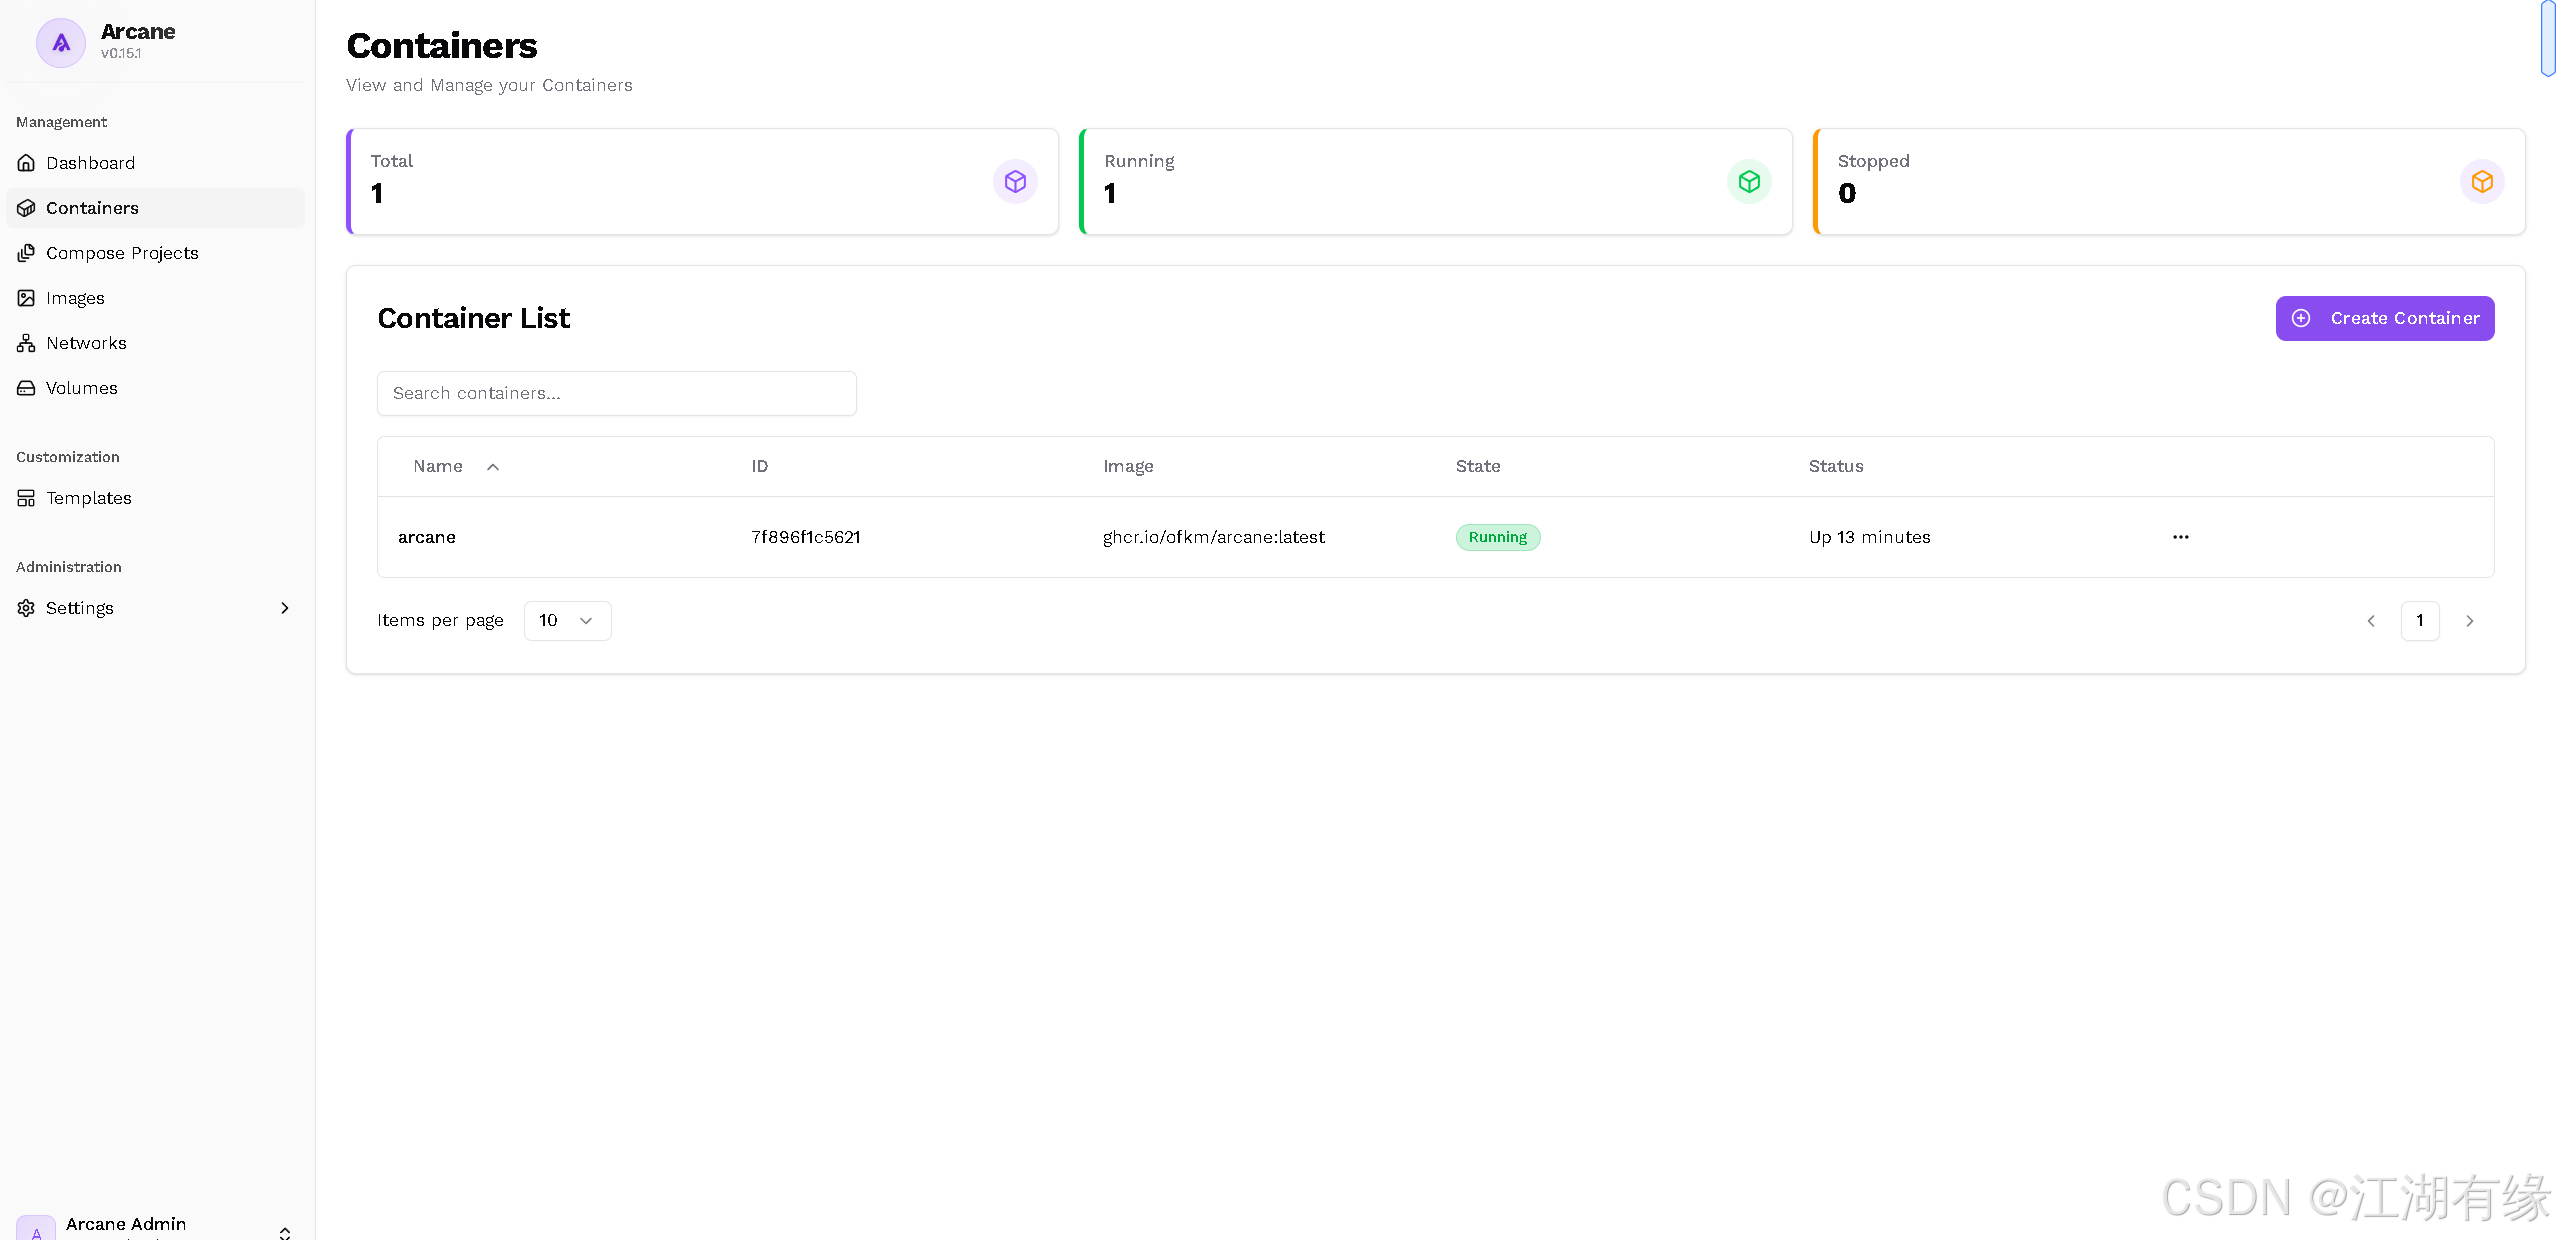Open the arcane container actions menu

pos(2180,537)
